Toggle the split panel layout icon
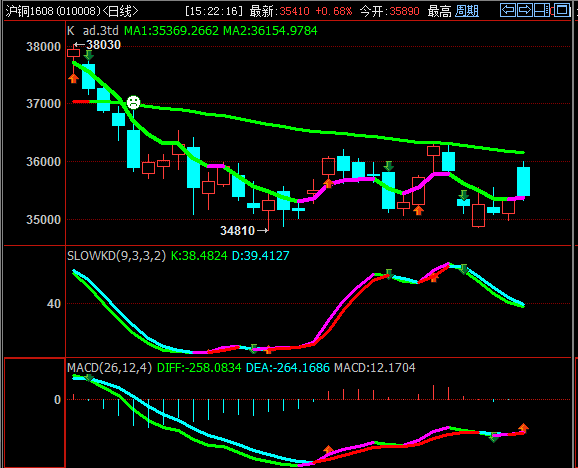 [542, 10]
